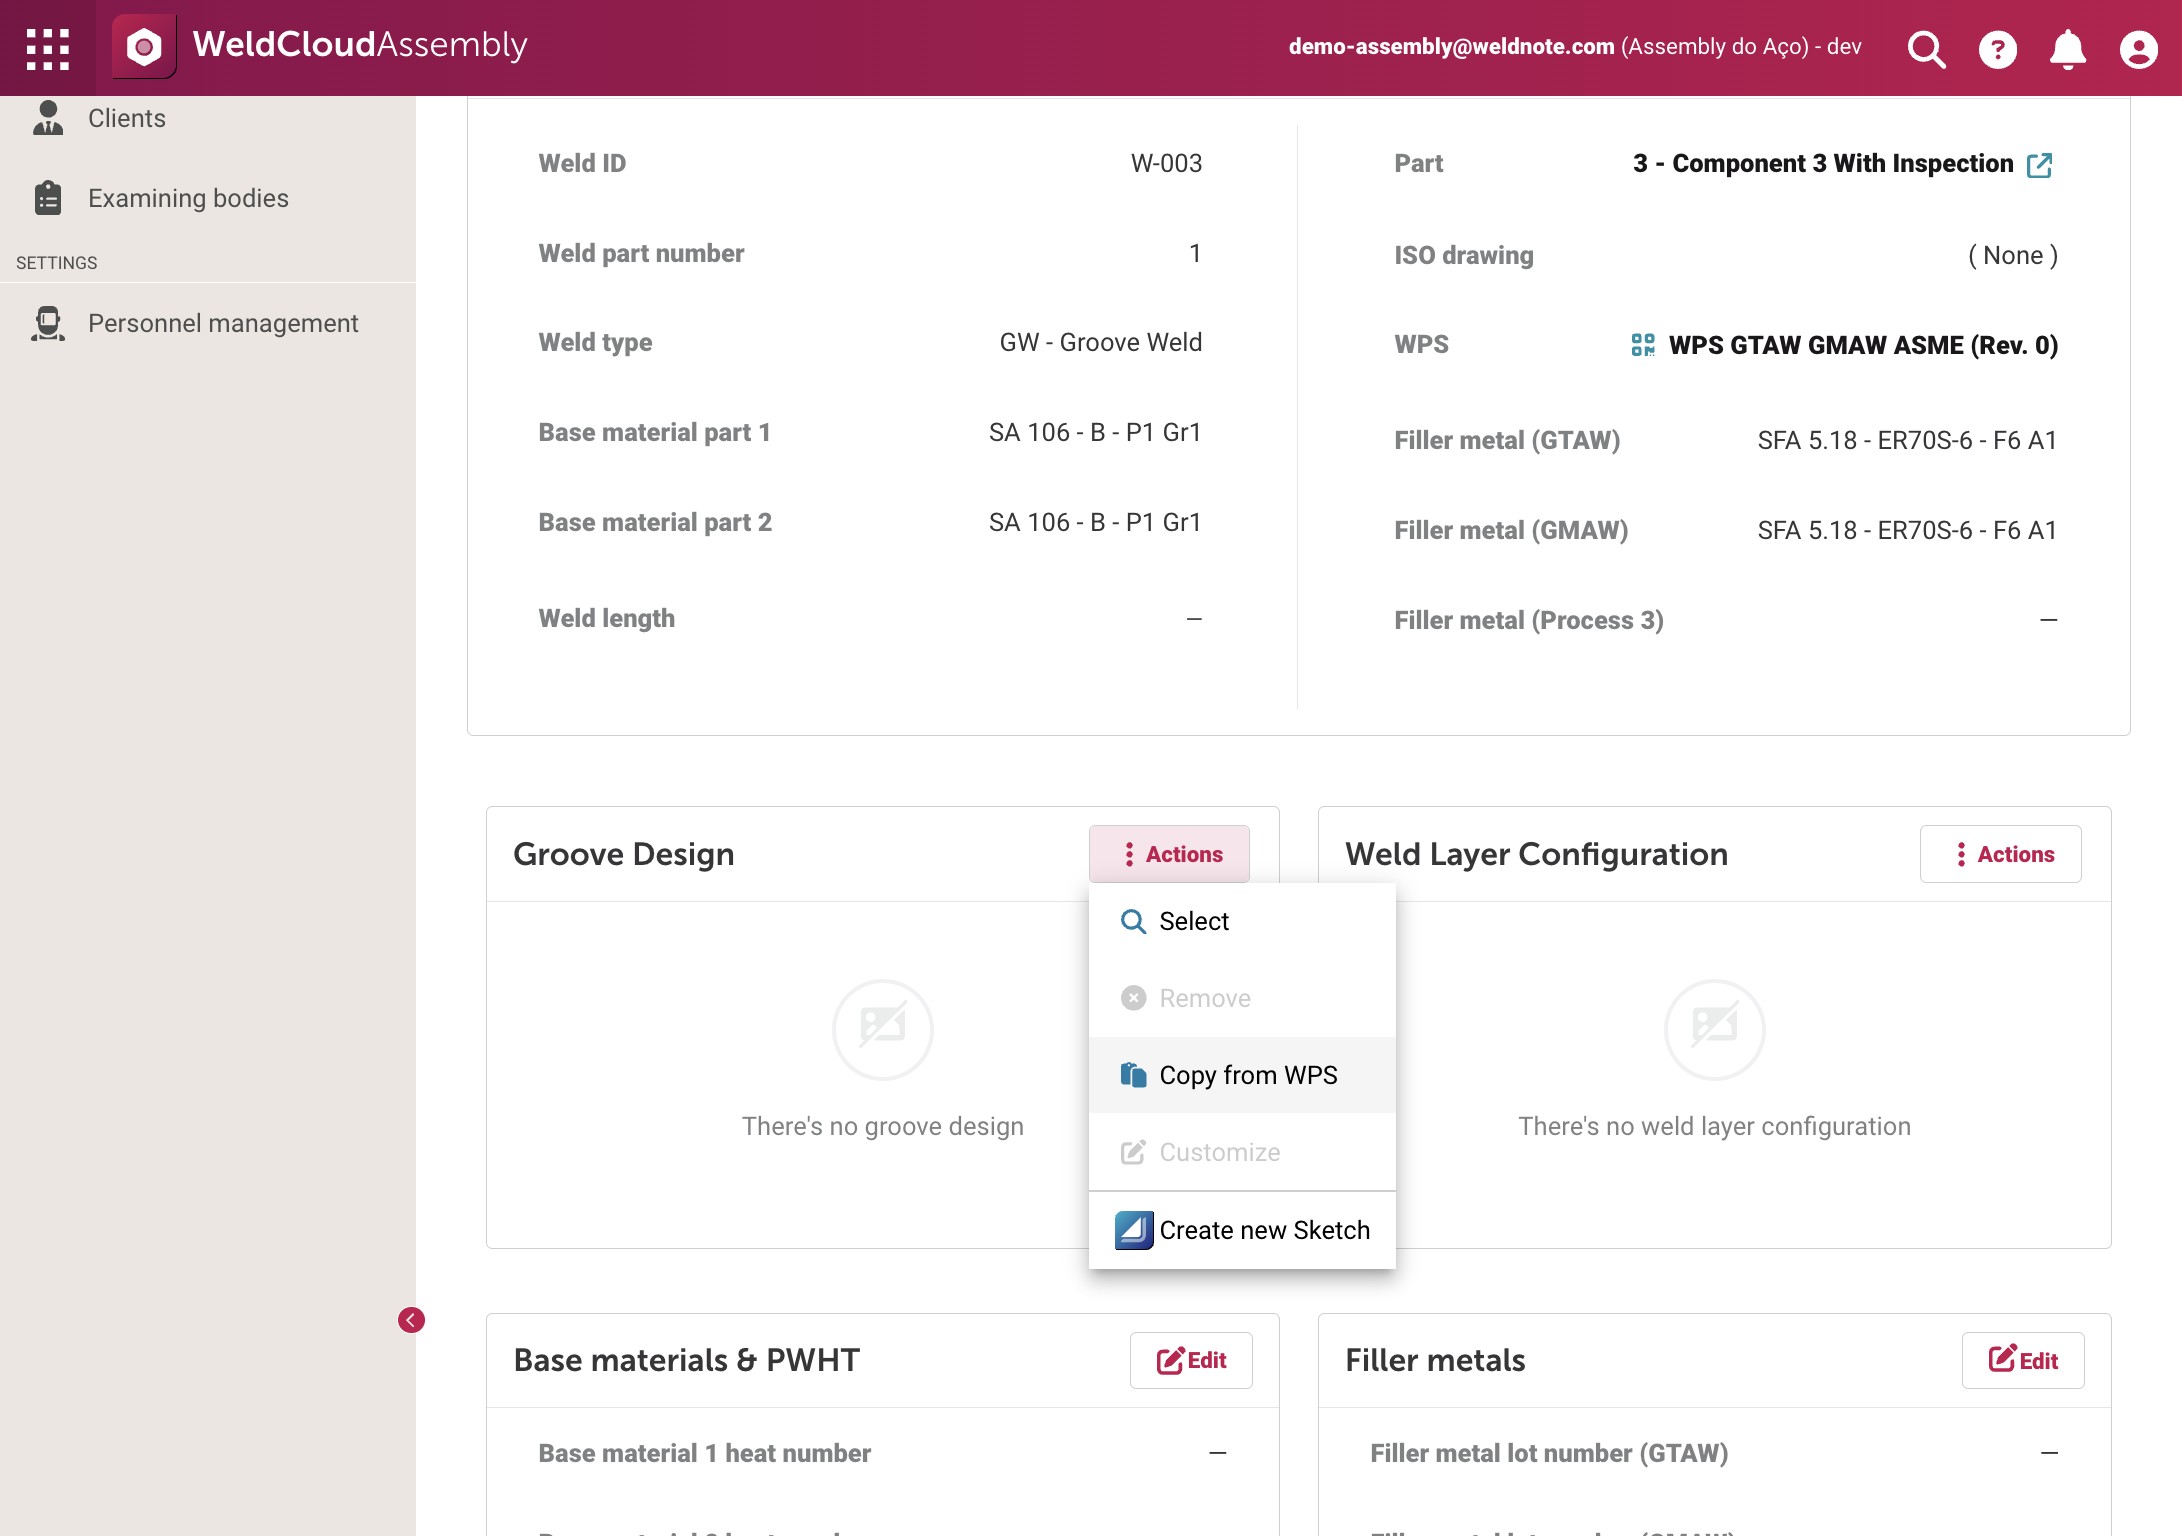Open WPS GTAW GMAW ASME (Rev. 0) link
2182x1536 pixels.
click(x=1863, y=345)
